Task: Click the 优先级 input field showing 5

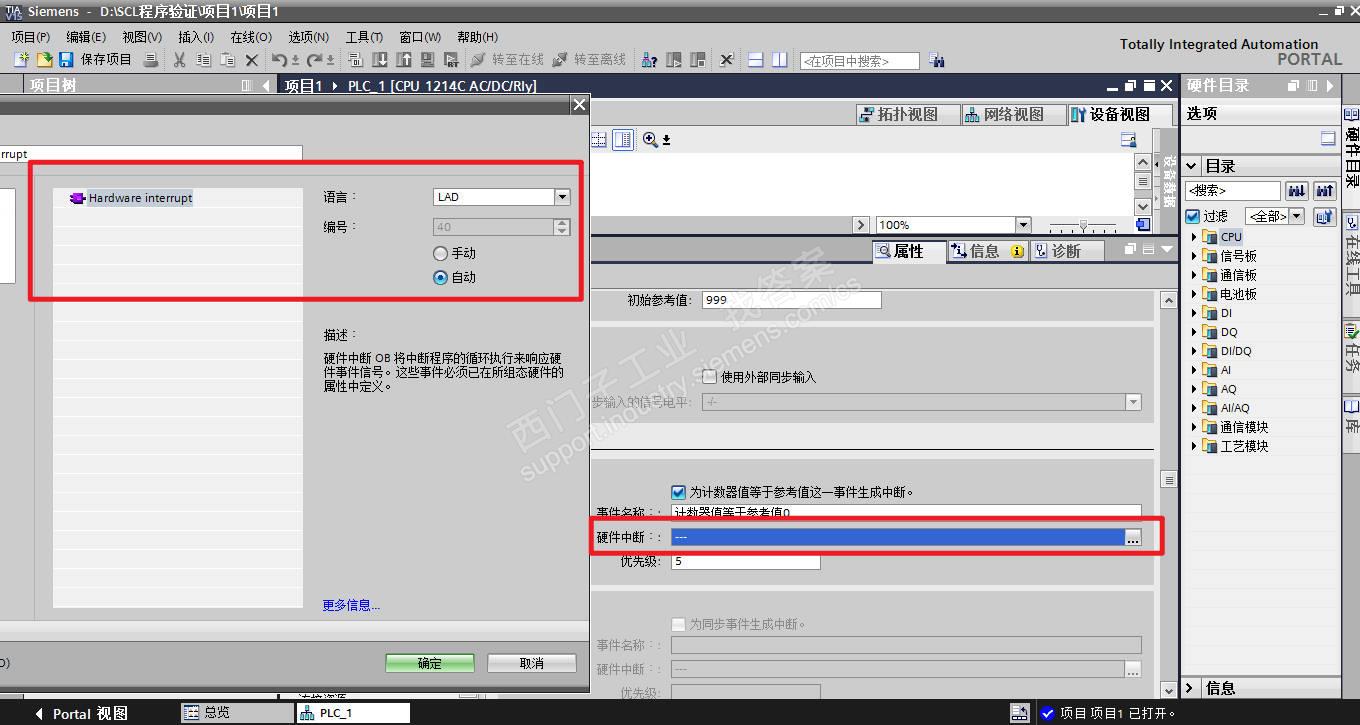Action: 745,562
